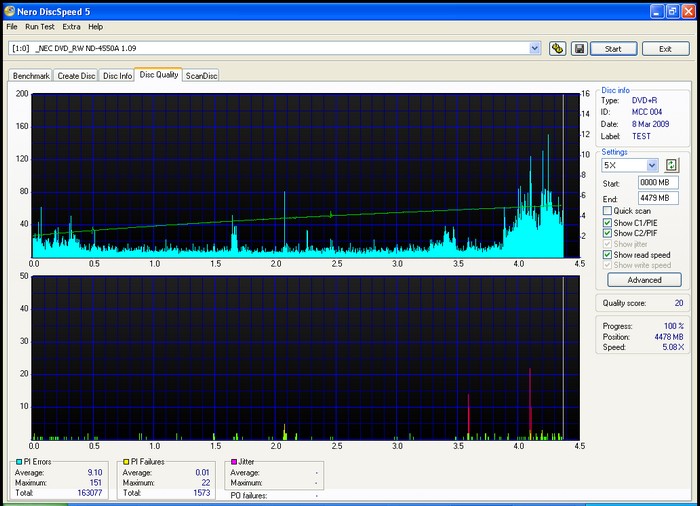Click the refresh speed settings icon

(672, 165)
